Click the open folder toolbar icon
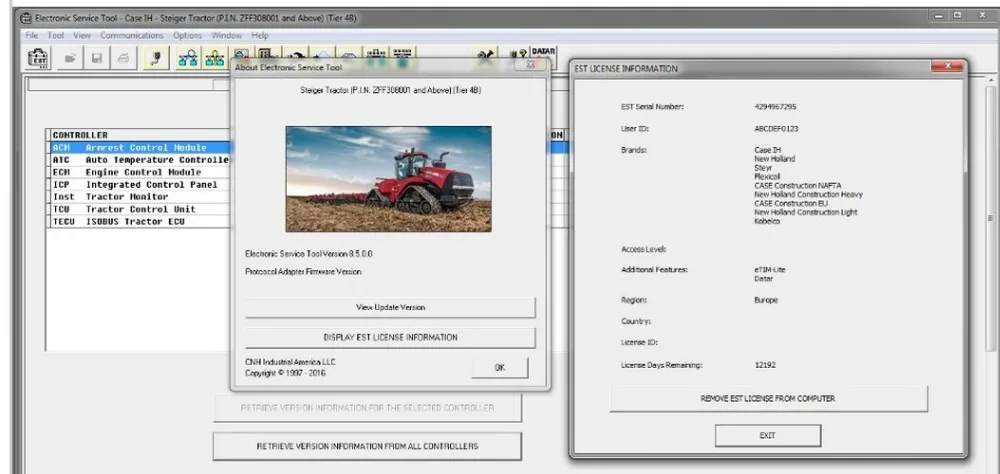The width and height of the screenshot is (1000, 474). [x=70, y=58]
